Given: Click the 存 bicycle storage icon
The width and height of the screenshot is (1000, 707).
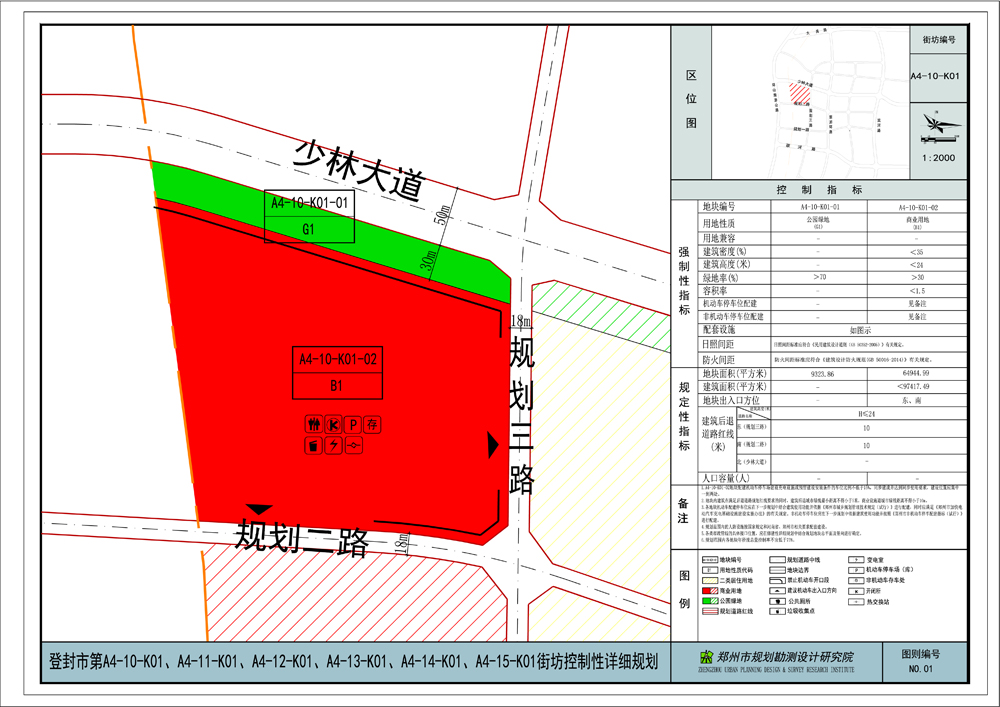Looking at the screenshot, I should [372, 424].
